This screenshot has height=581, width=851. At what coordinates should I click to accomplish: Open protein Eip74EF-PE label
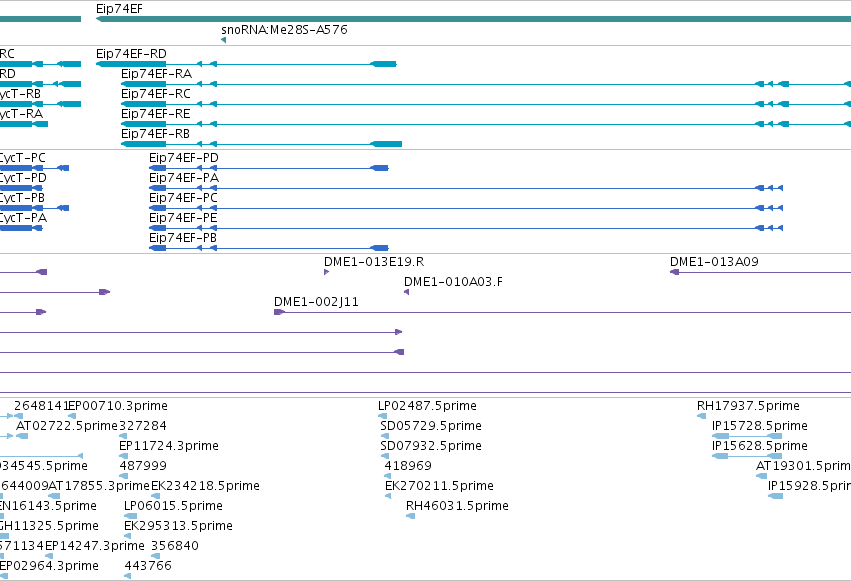pyautogui.click(x=183, y=218)
